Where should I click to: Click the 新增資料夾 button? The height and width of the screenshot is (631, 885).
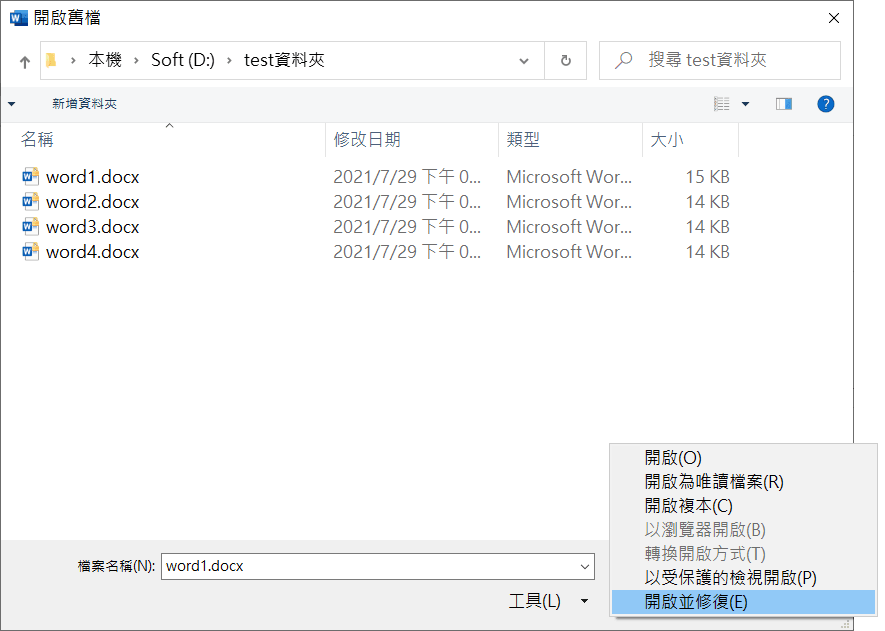tap(85, 104)
